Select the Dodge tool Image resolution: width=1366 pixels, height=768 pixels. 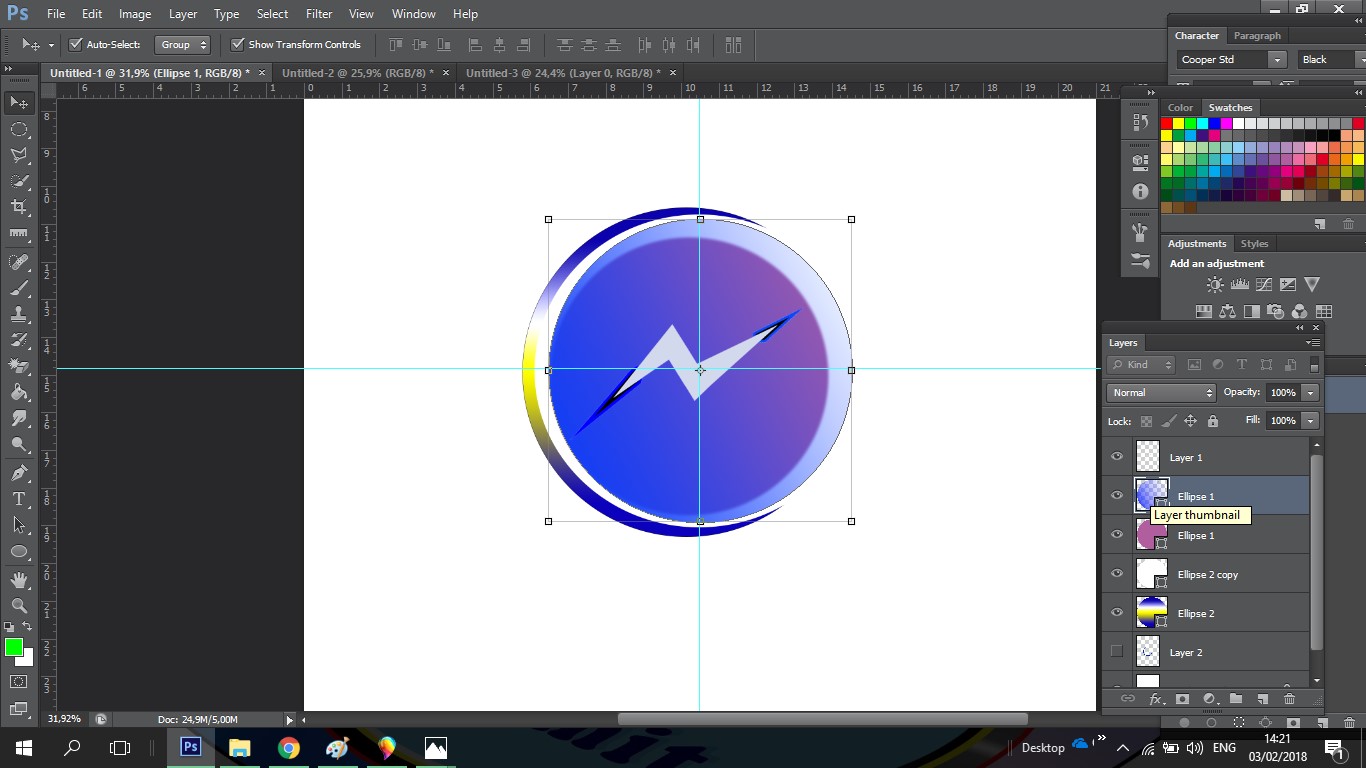[19, 444]
